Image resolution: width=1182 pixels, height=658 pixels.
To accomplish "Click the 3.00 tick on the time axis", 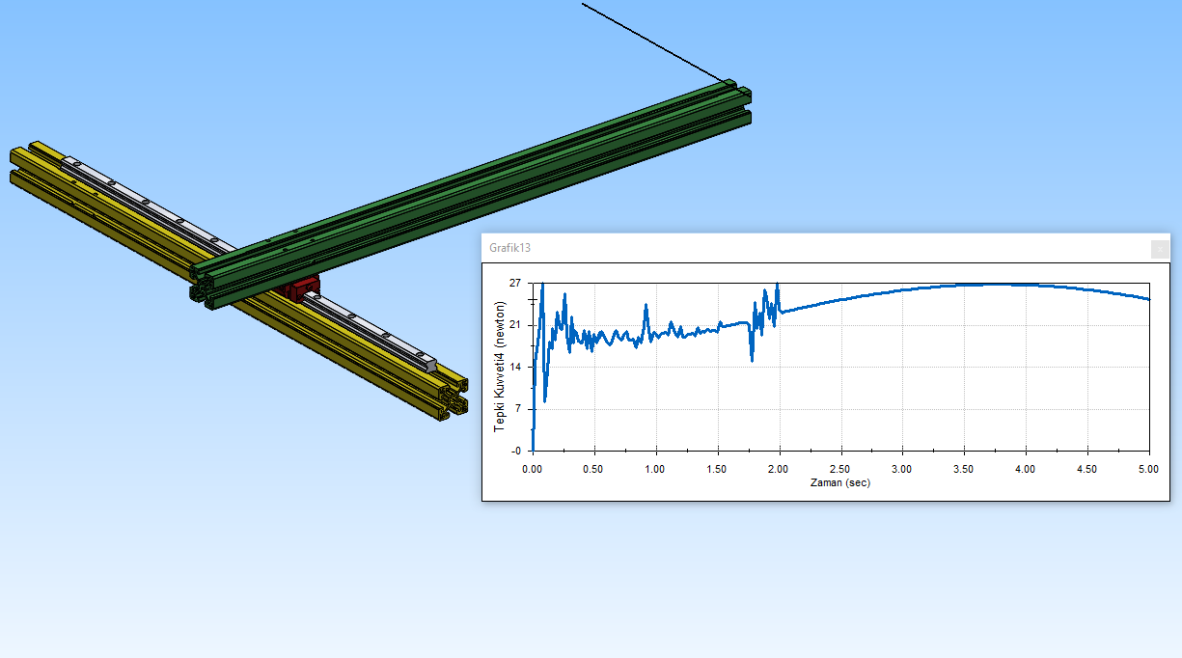I will point(902,469).
